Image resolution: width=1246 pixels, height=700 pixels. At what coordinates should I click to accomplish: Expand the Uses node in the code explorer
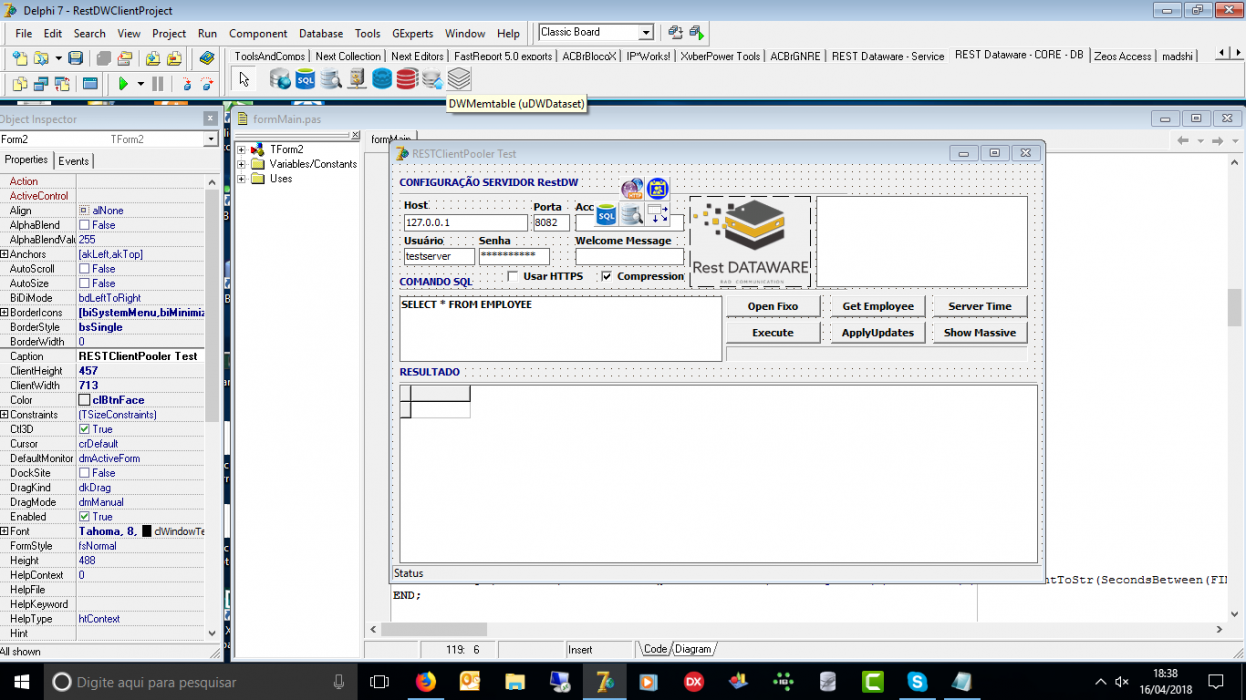[x=240, y=180]
